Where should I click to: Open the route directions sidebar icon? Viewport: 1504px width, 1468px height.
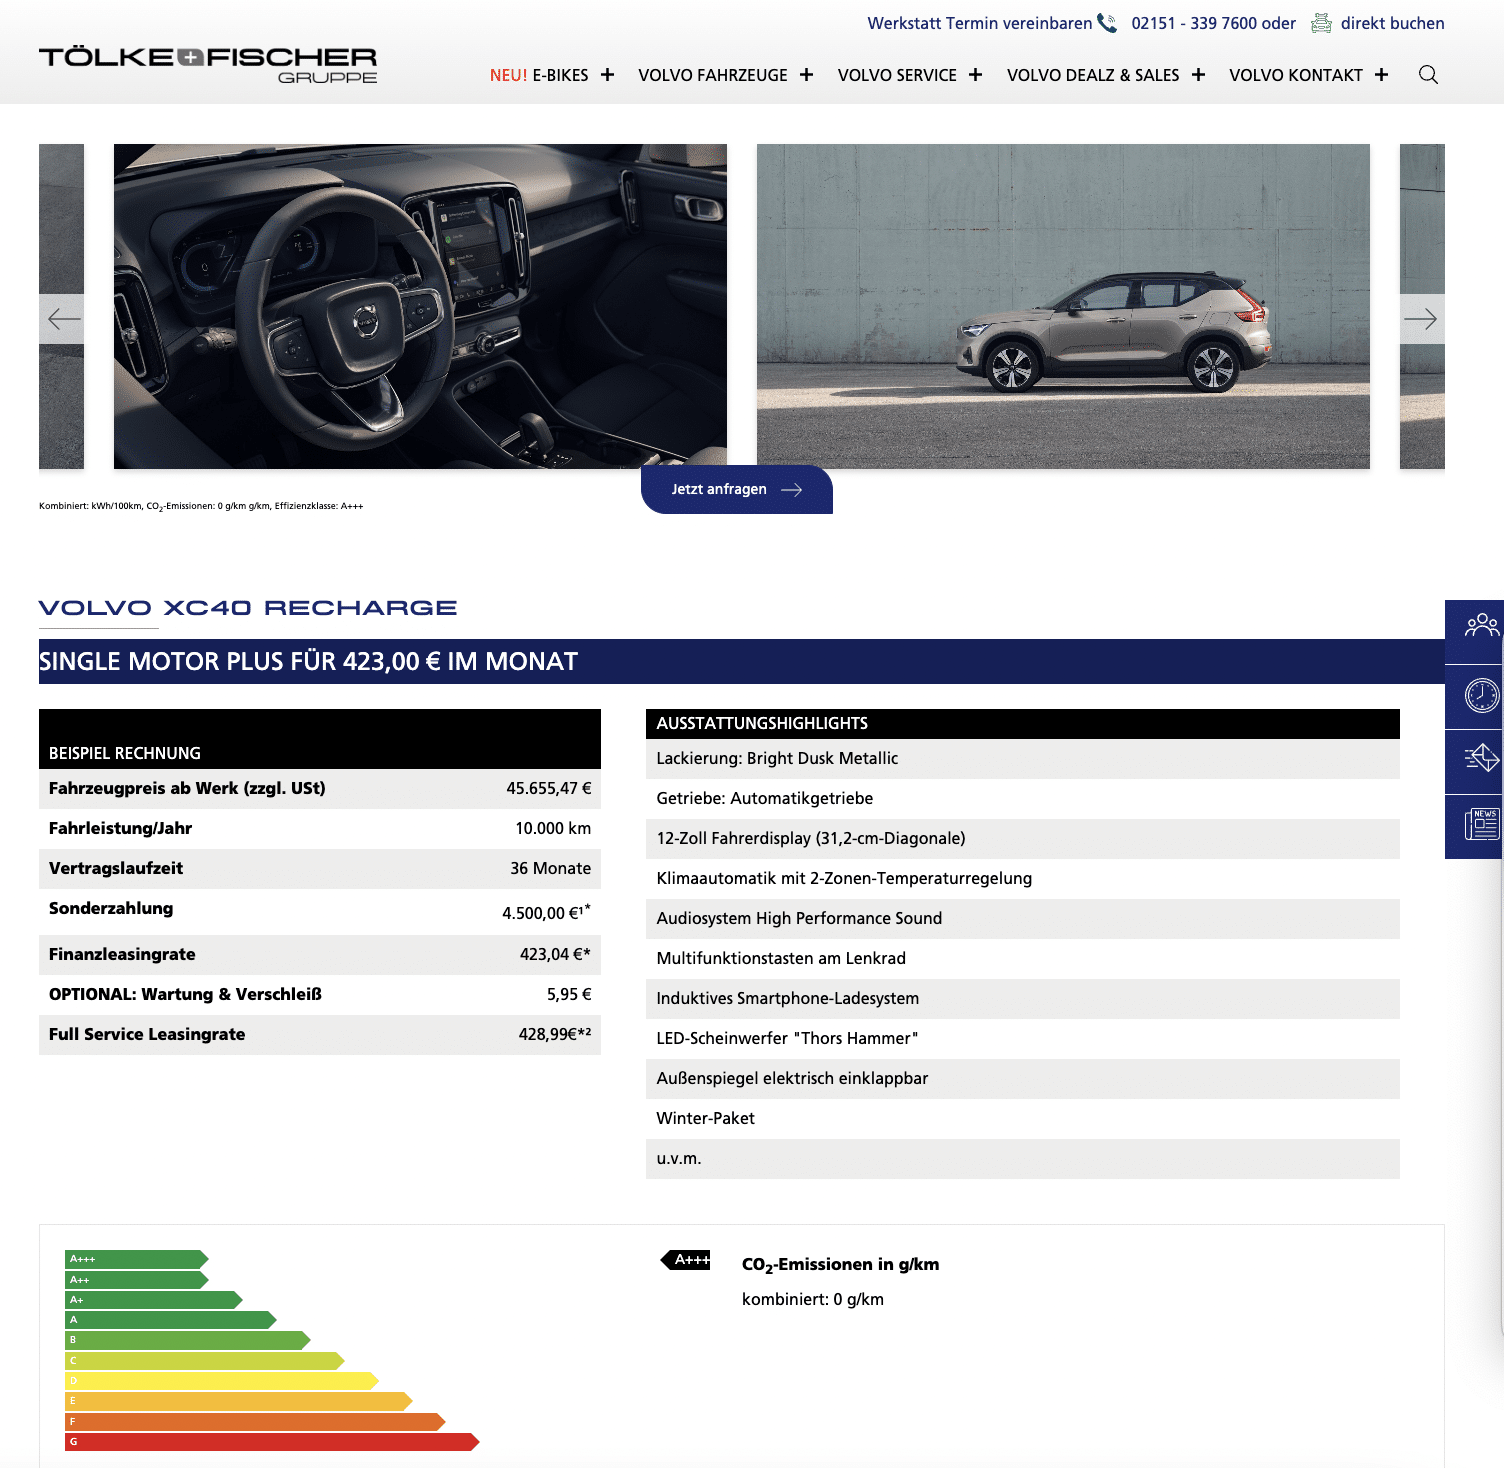(1482, 759)
